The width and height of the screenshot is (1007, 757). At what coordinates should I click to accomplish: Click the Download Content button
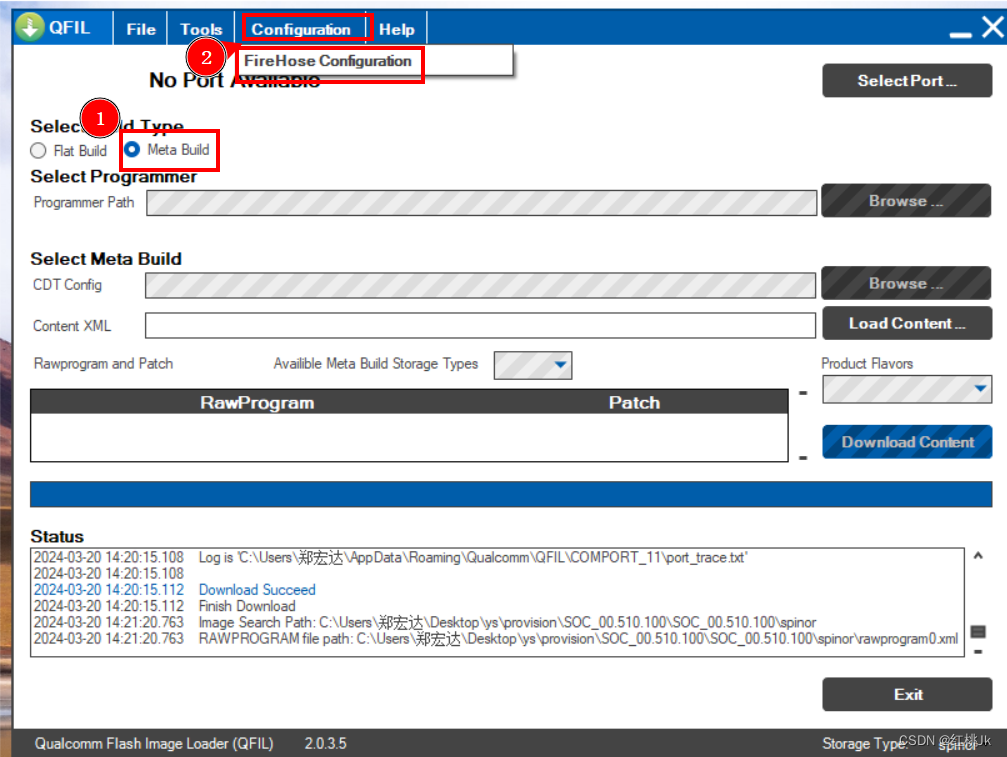click(907, 442)
